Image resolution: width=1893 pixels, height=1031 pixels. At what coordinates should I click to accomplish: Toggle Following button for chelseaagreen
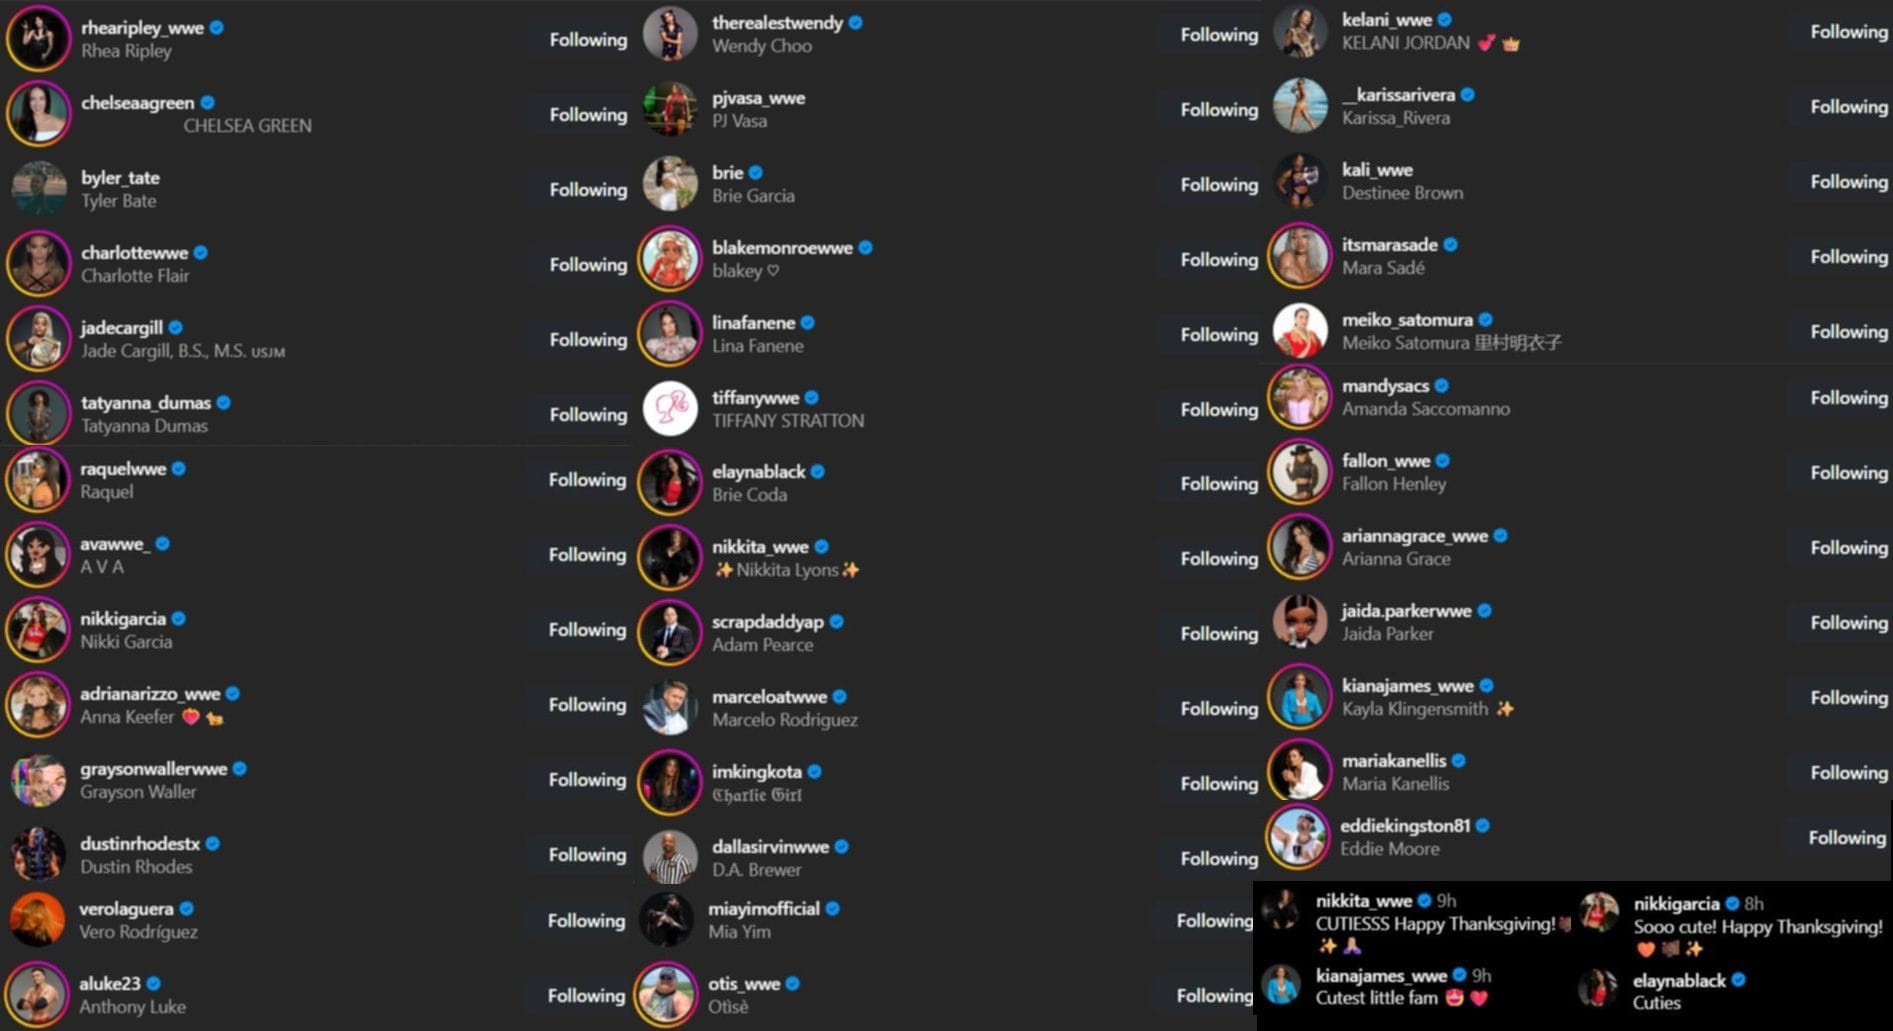click(588, 115)
